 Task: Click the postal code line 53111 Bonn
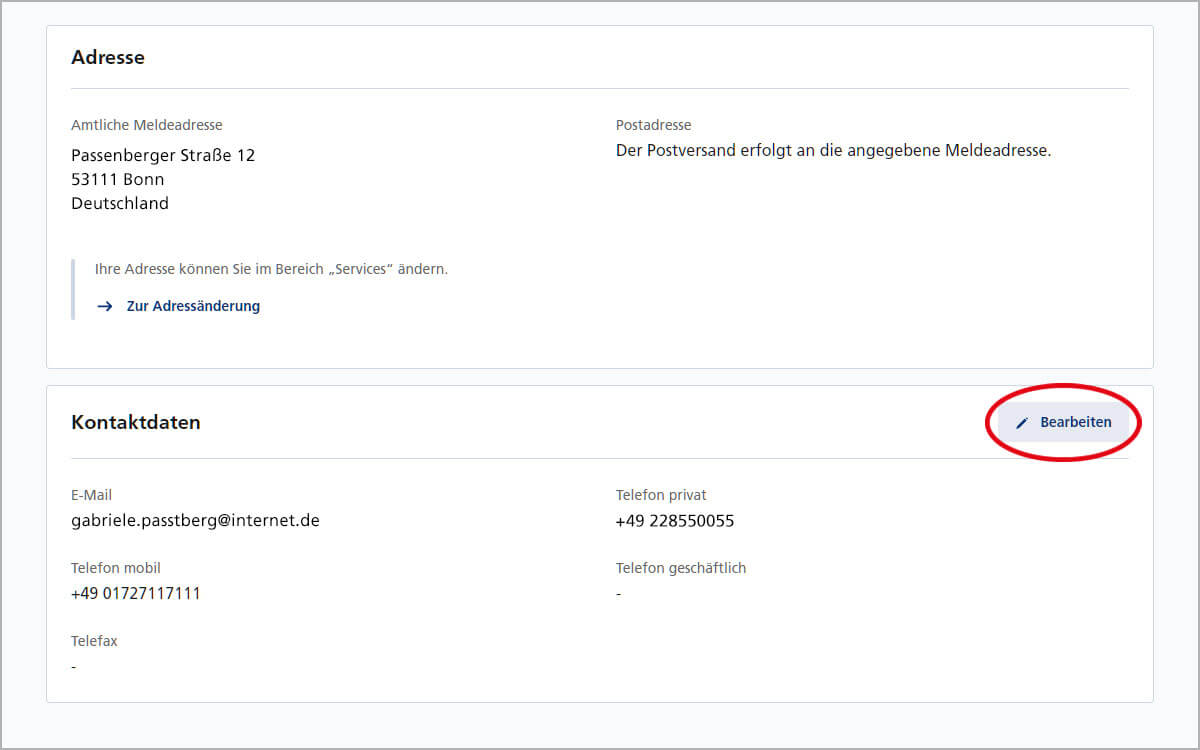point(118,179)
